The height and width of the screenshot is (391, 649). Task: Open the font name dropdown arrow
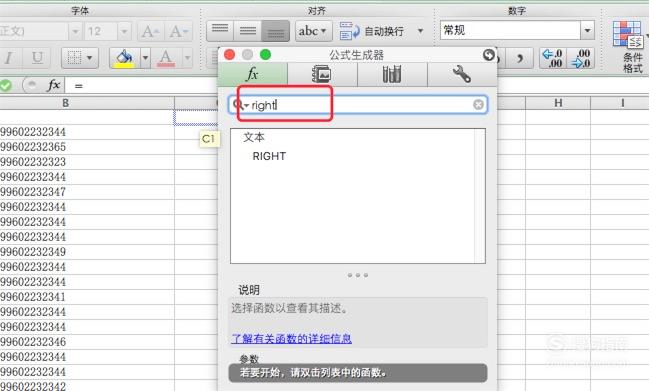point(75,31)
